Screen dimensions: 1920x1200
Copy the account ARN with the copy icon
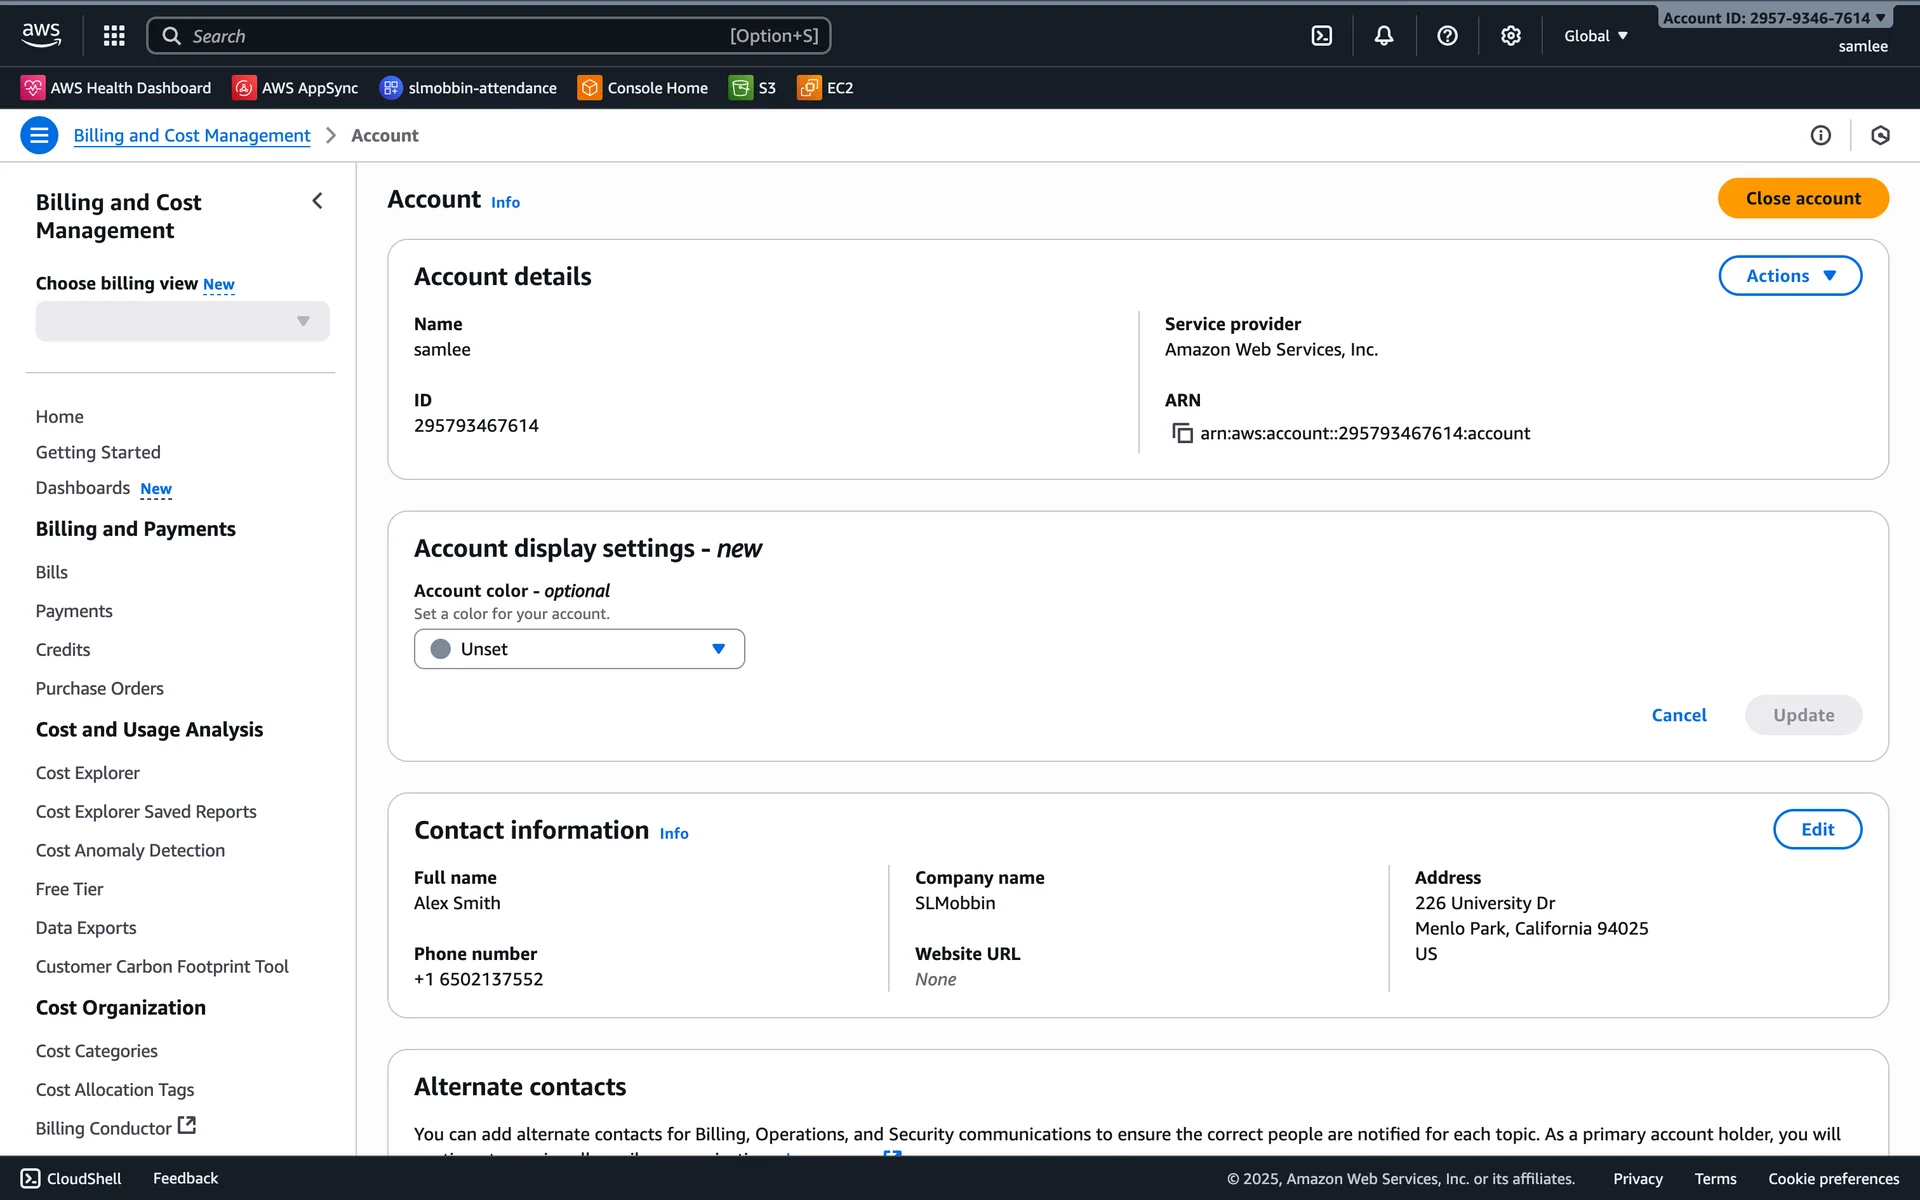tap(1182, 433)
